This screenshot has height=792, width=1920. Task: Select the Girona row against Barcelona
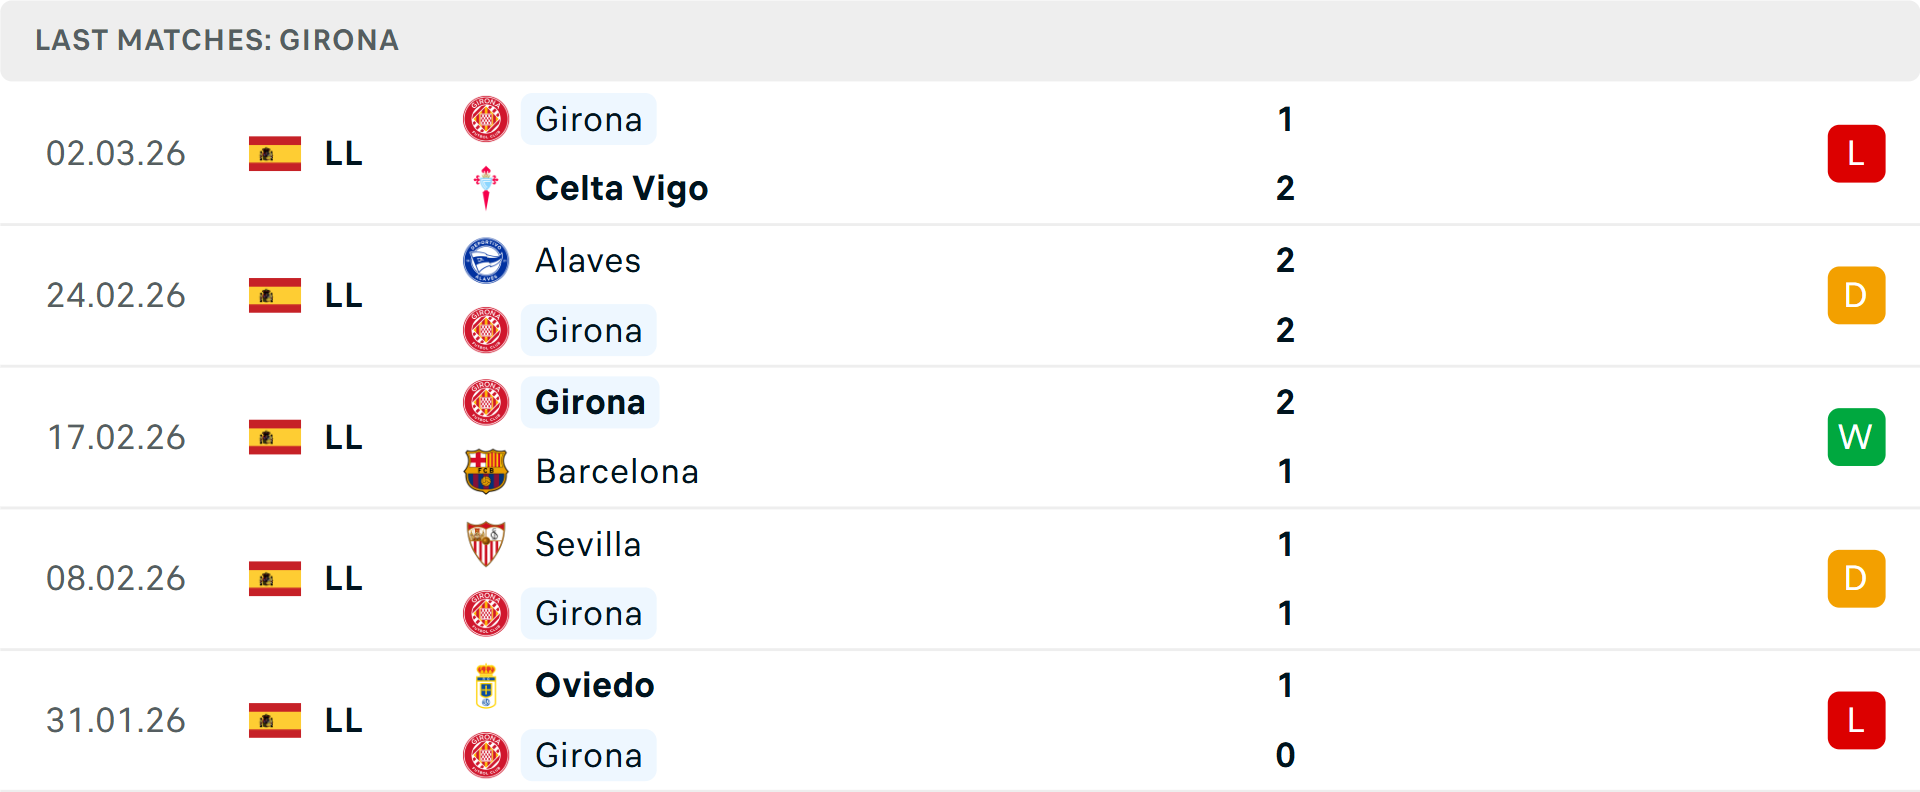[x=590, y=402]
